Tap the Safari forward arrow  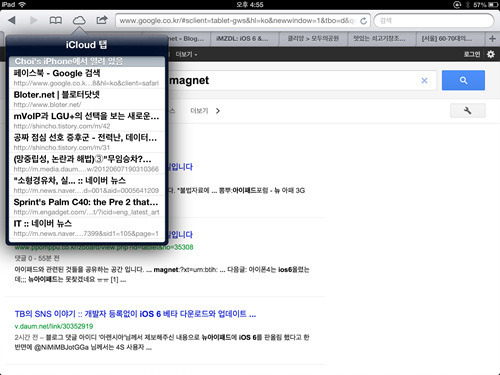coord(33,20)
